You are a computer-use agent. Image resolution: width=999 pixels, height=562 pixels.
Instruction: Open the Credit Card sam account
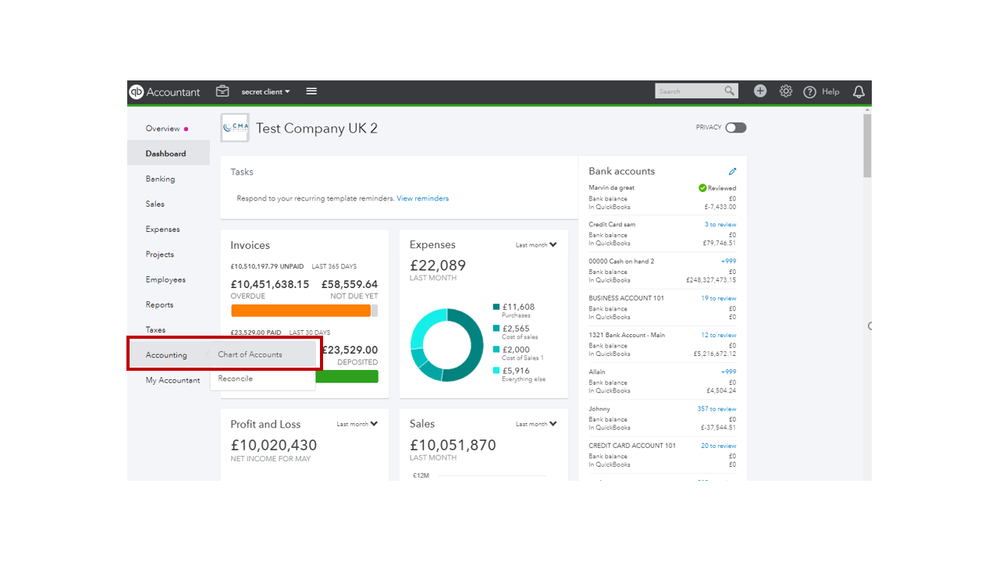click(x=612, y=224)
